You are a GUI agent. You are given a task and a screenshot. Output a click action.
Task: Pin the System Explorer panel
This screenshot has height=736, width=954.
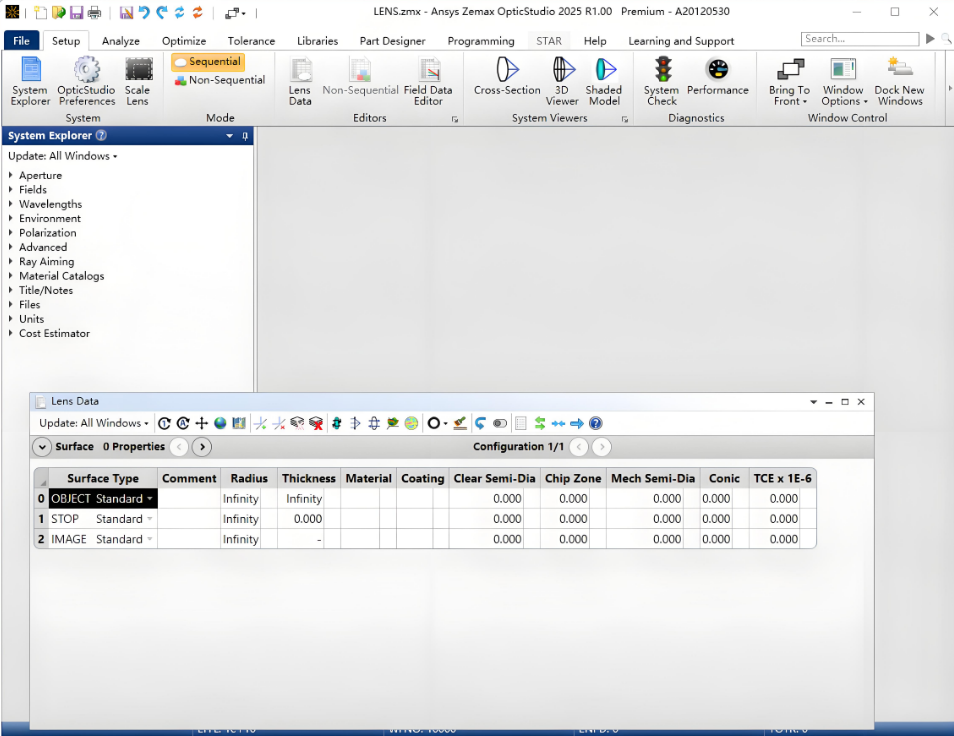245,136
